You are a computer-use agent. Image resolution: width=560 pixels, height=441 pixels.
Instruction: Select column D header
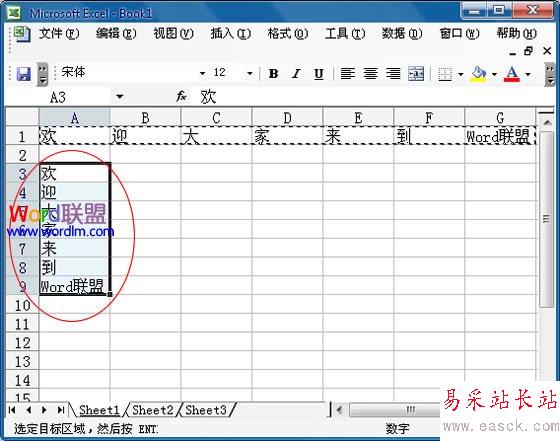(287, 117)
